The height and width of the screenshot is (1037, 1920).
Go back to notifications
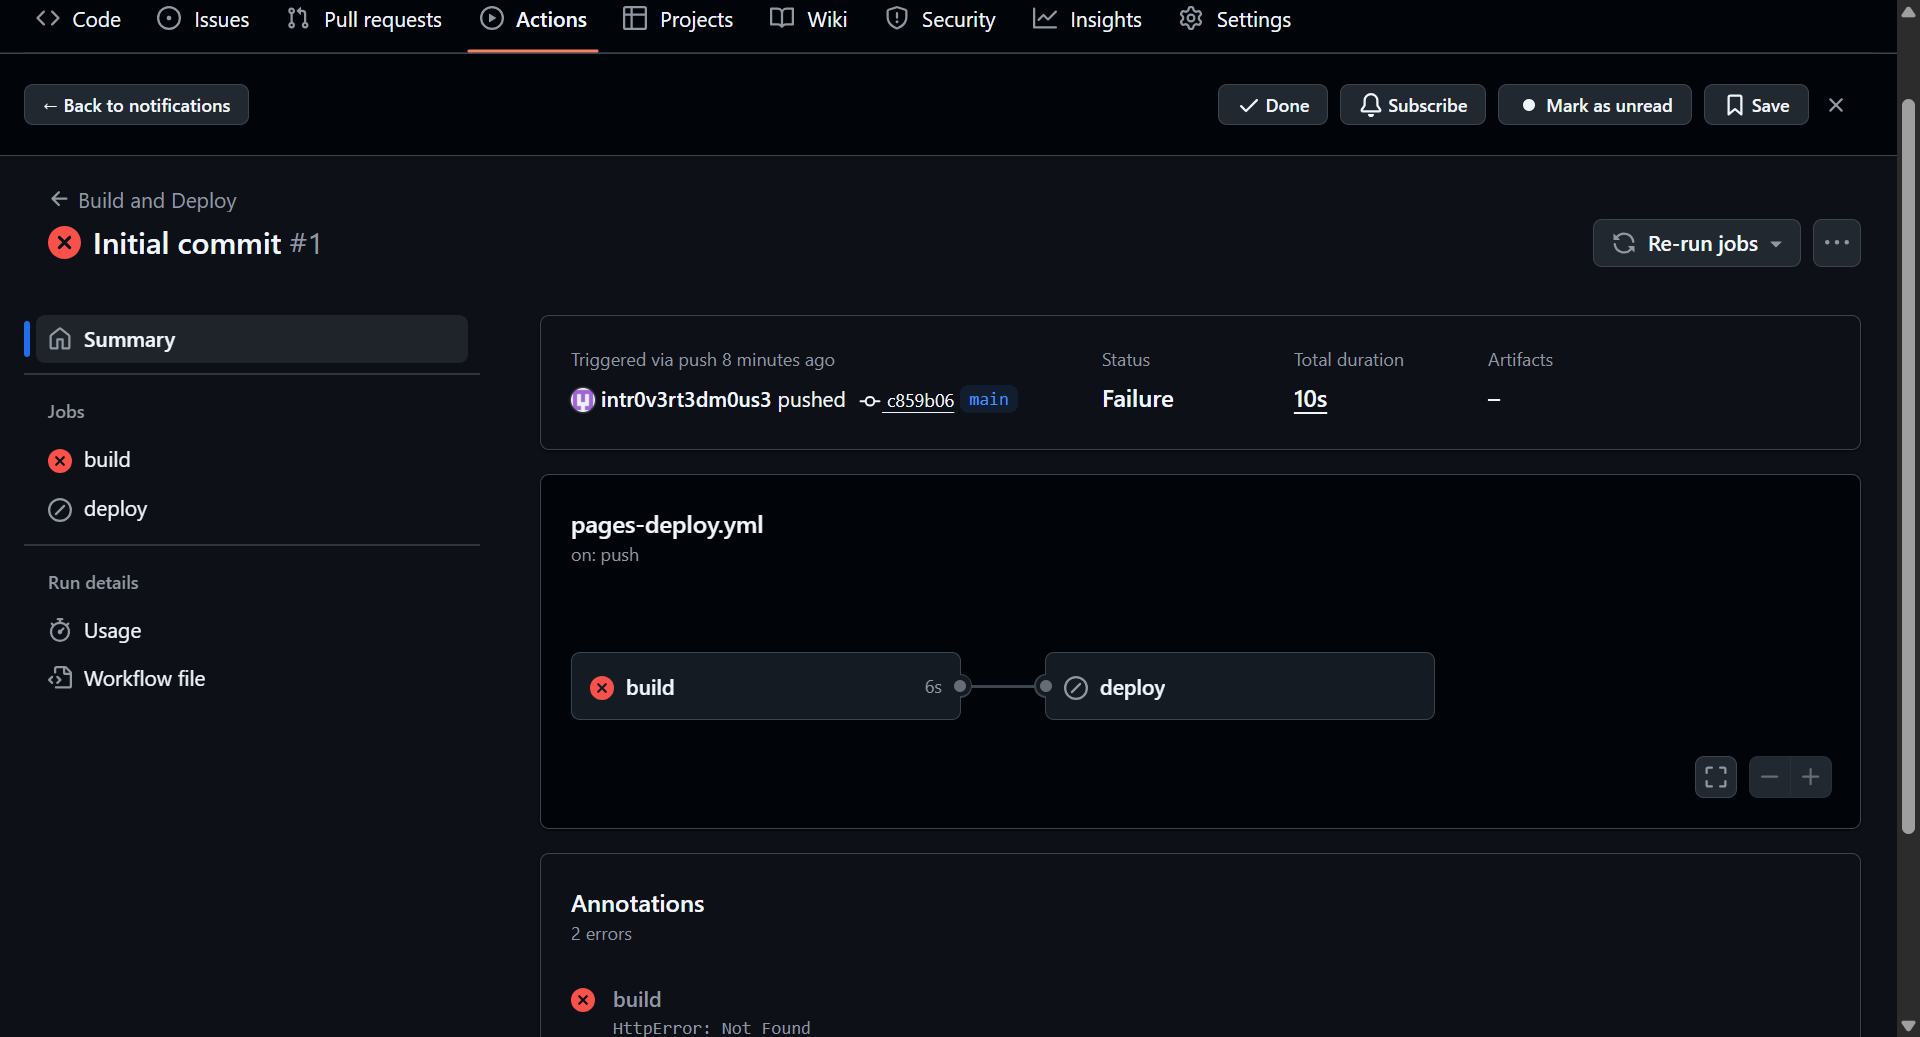(136, 105)
